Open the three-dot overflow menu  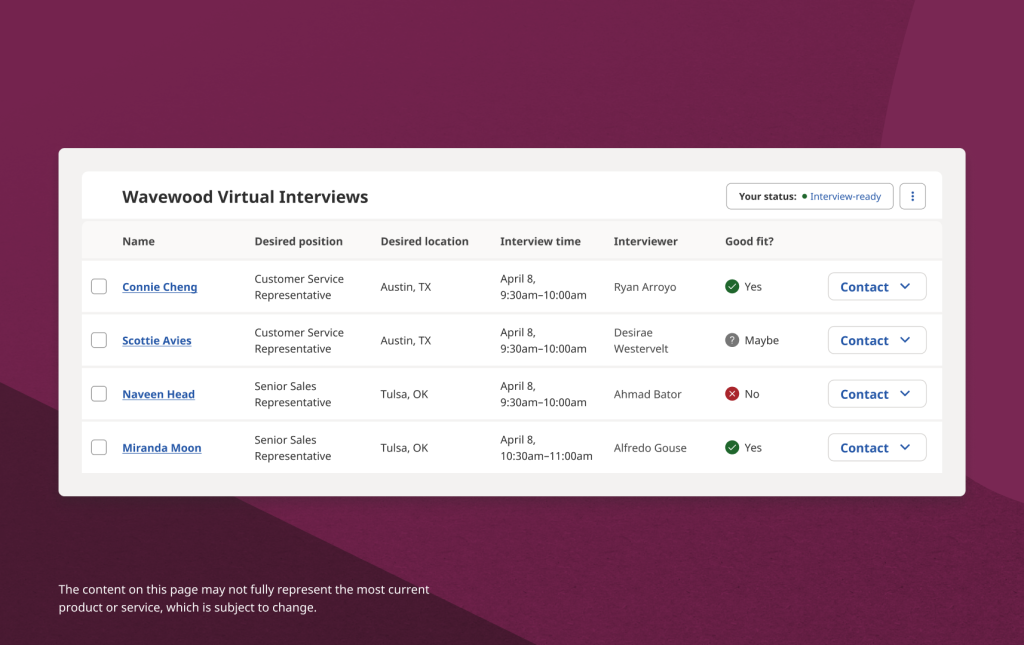tap(912, 196)
